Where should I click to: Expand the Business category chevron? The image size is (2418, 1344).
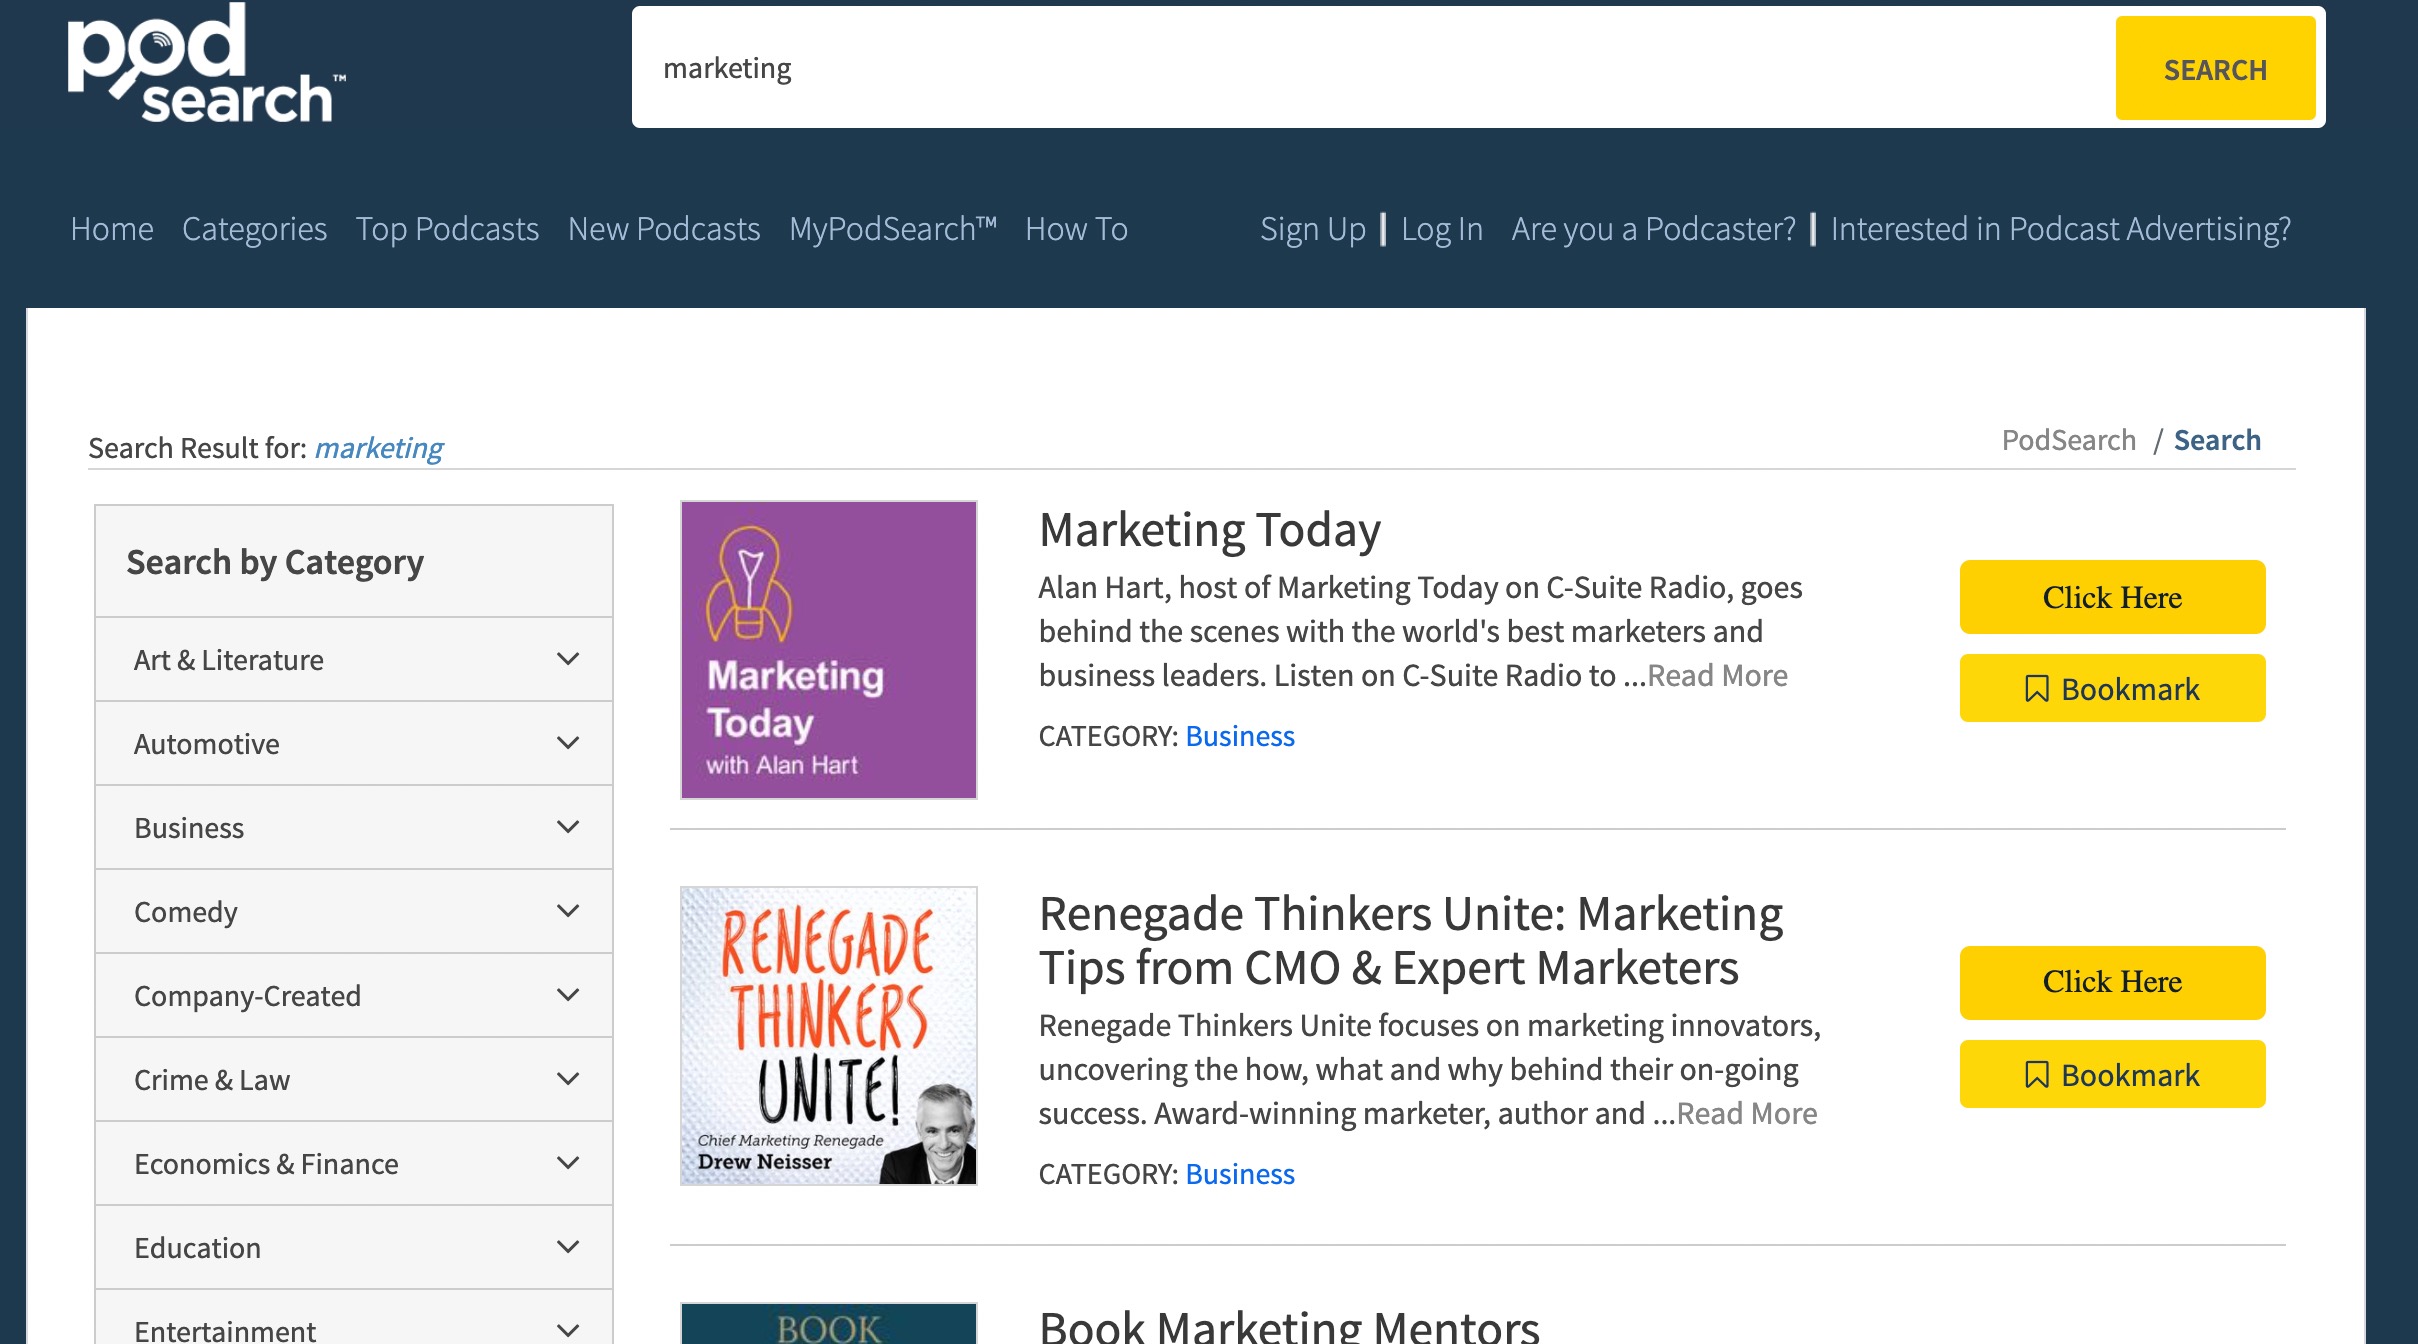568,827
